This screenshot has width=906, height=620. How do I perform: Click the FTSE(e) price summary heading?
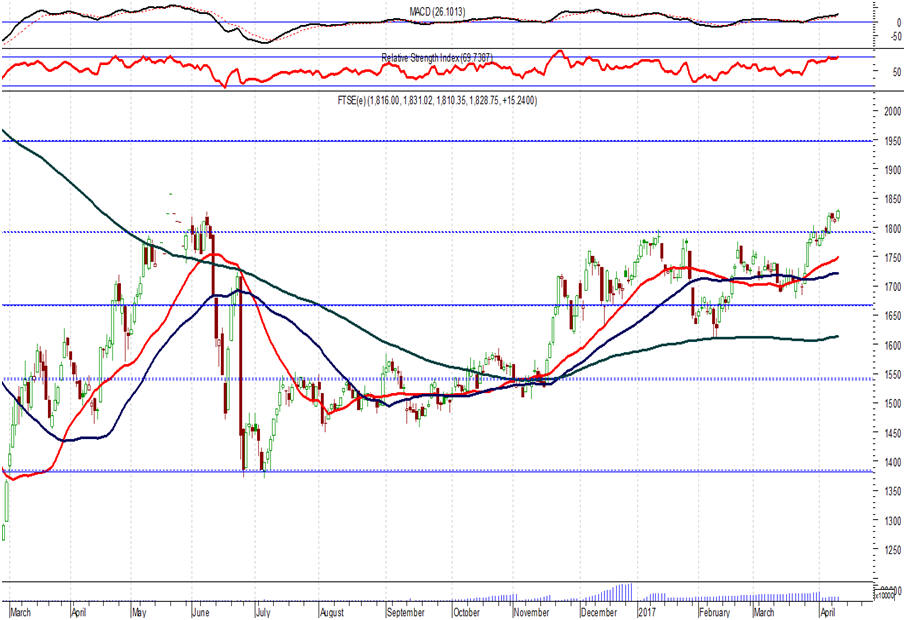pyautogui.click(x=437, y=101)
